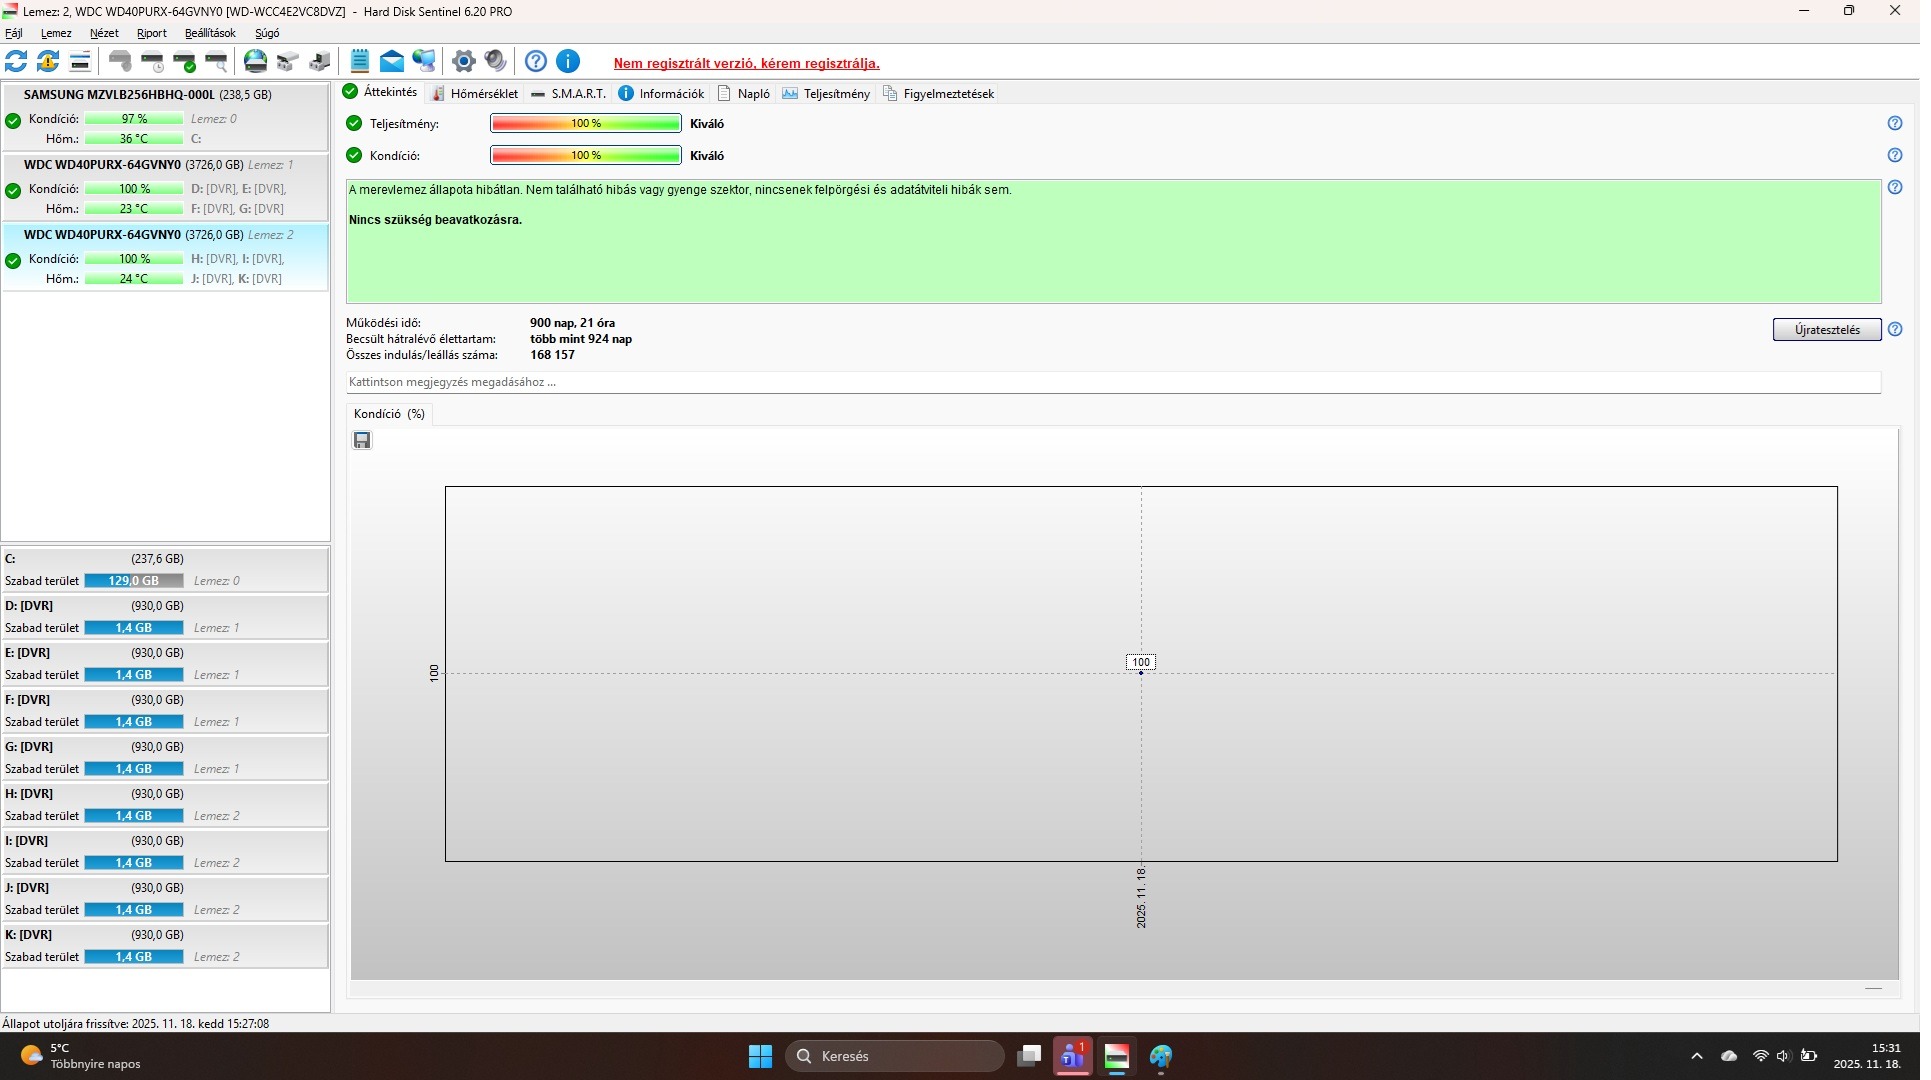Show hidden system tray icons chevron

point(1697,1056)
